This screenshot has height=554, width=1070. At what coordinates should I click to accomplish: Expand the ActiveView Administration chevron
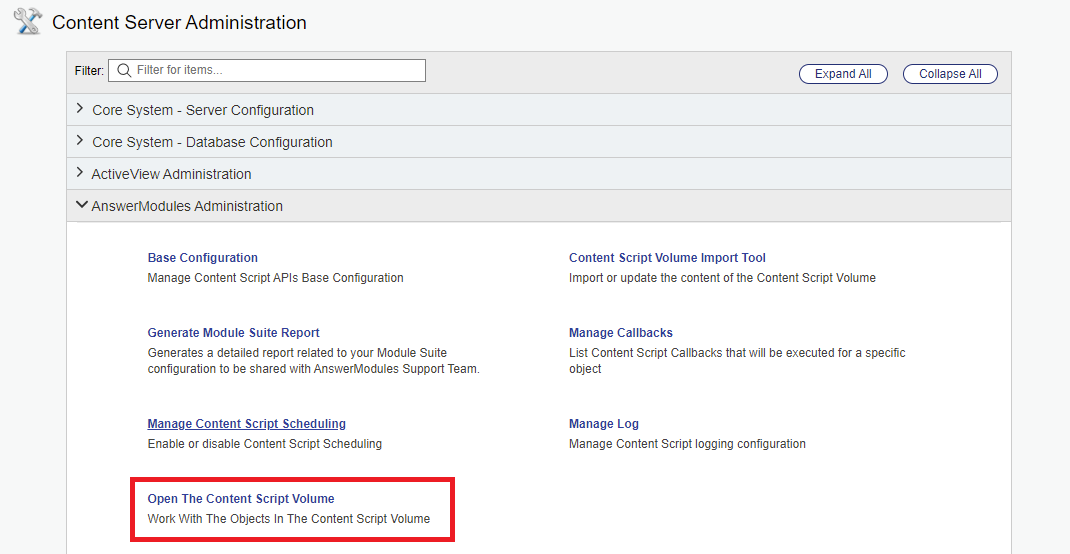coord(80,173)
